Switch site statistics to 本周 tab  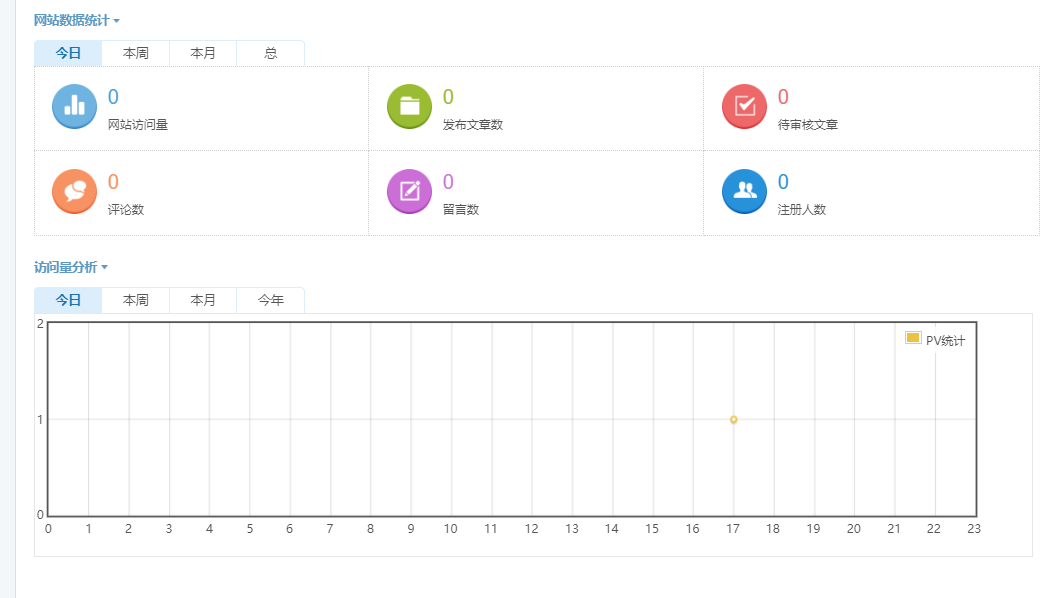136,53
